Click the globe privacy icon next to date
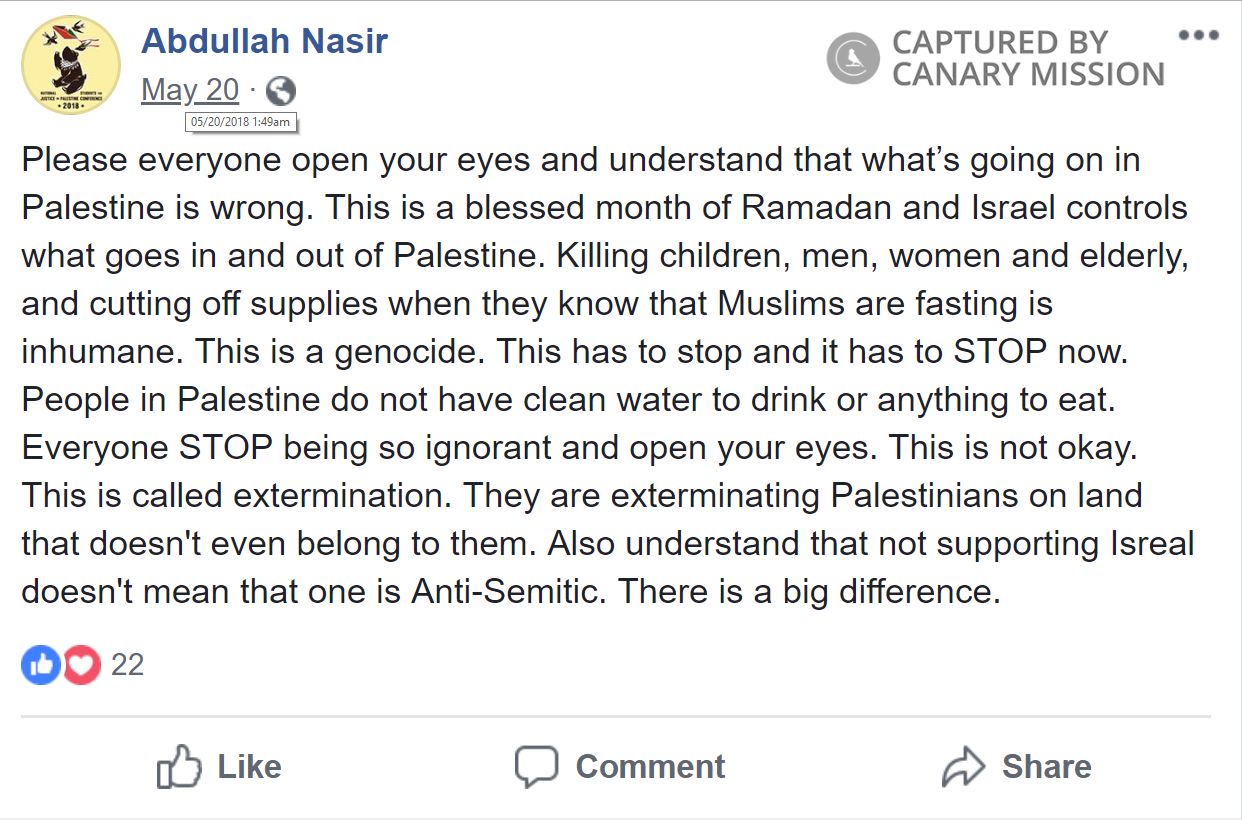 (x=281, y=90)
